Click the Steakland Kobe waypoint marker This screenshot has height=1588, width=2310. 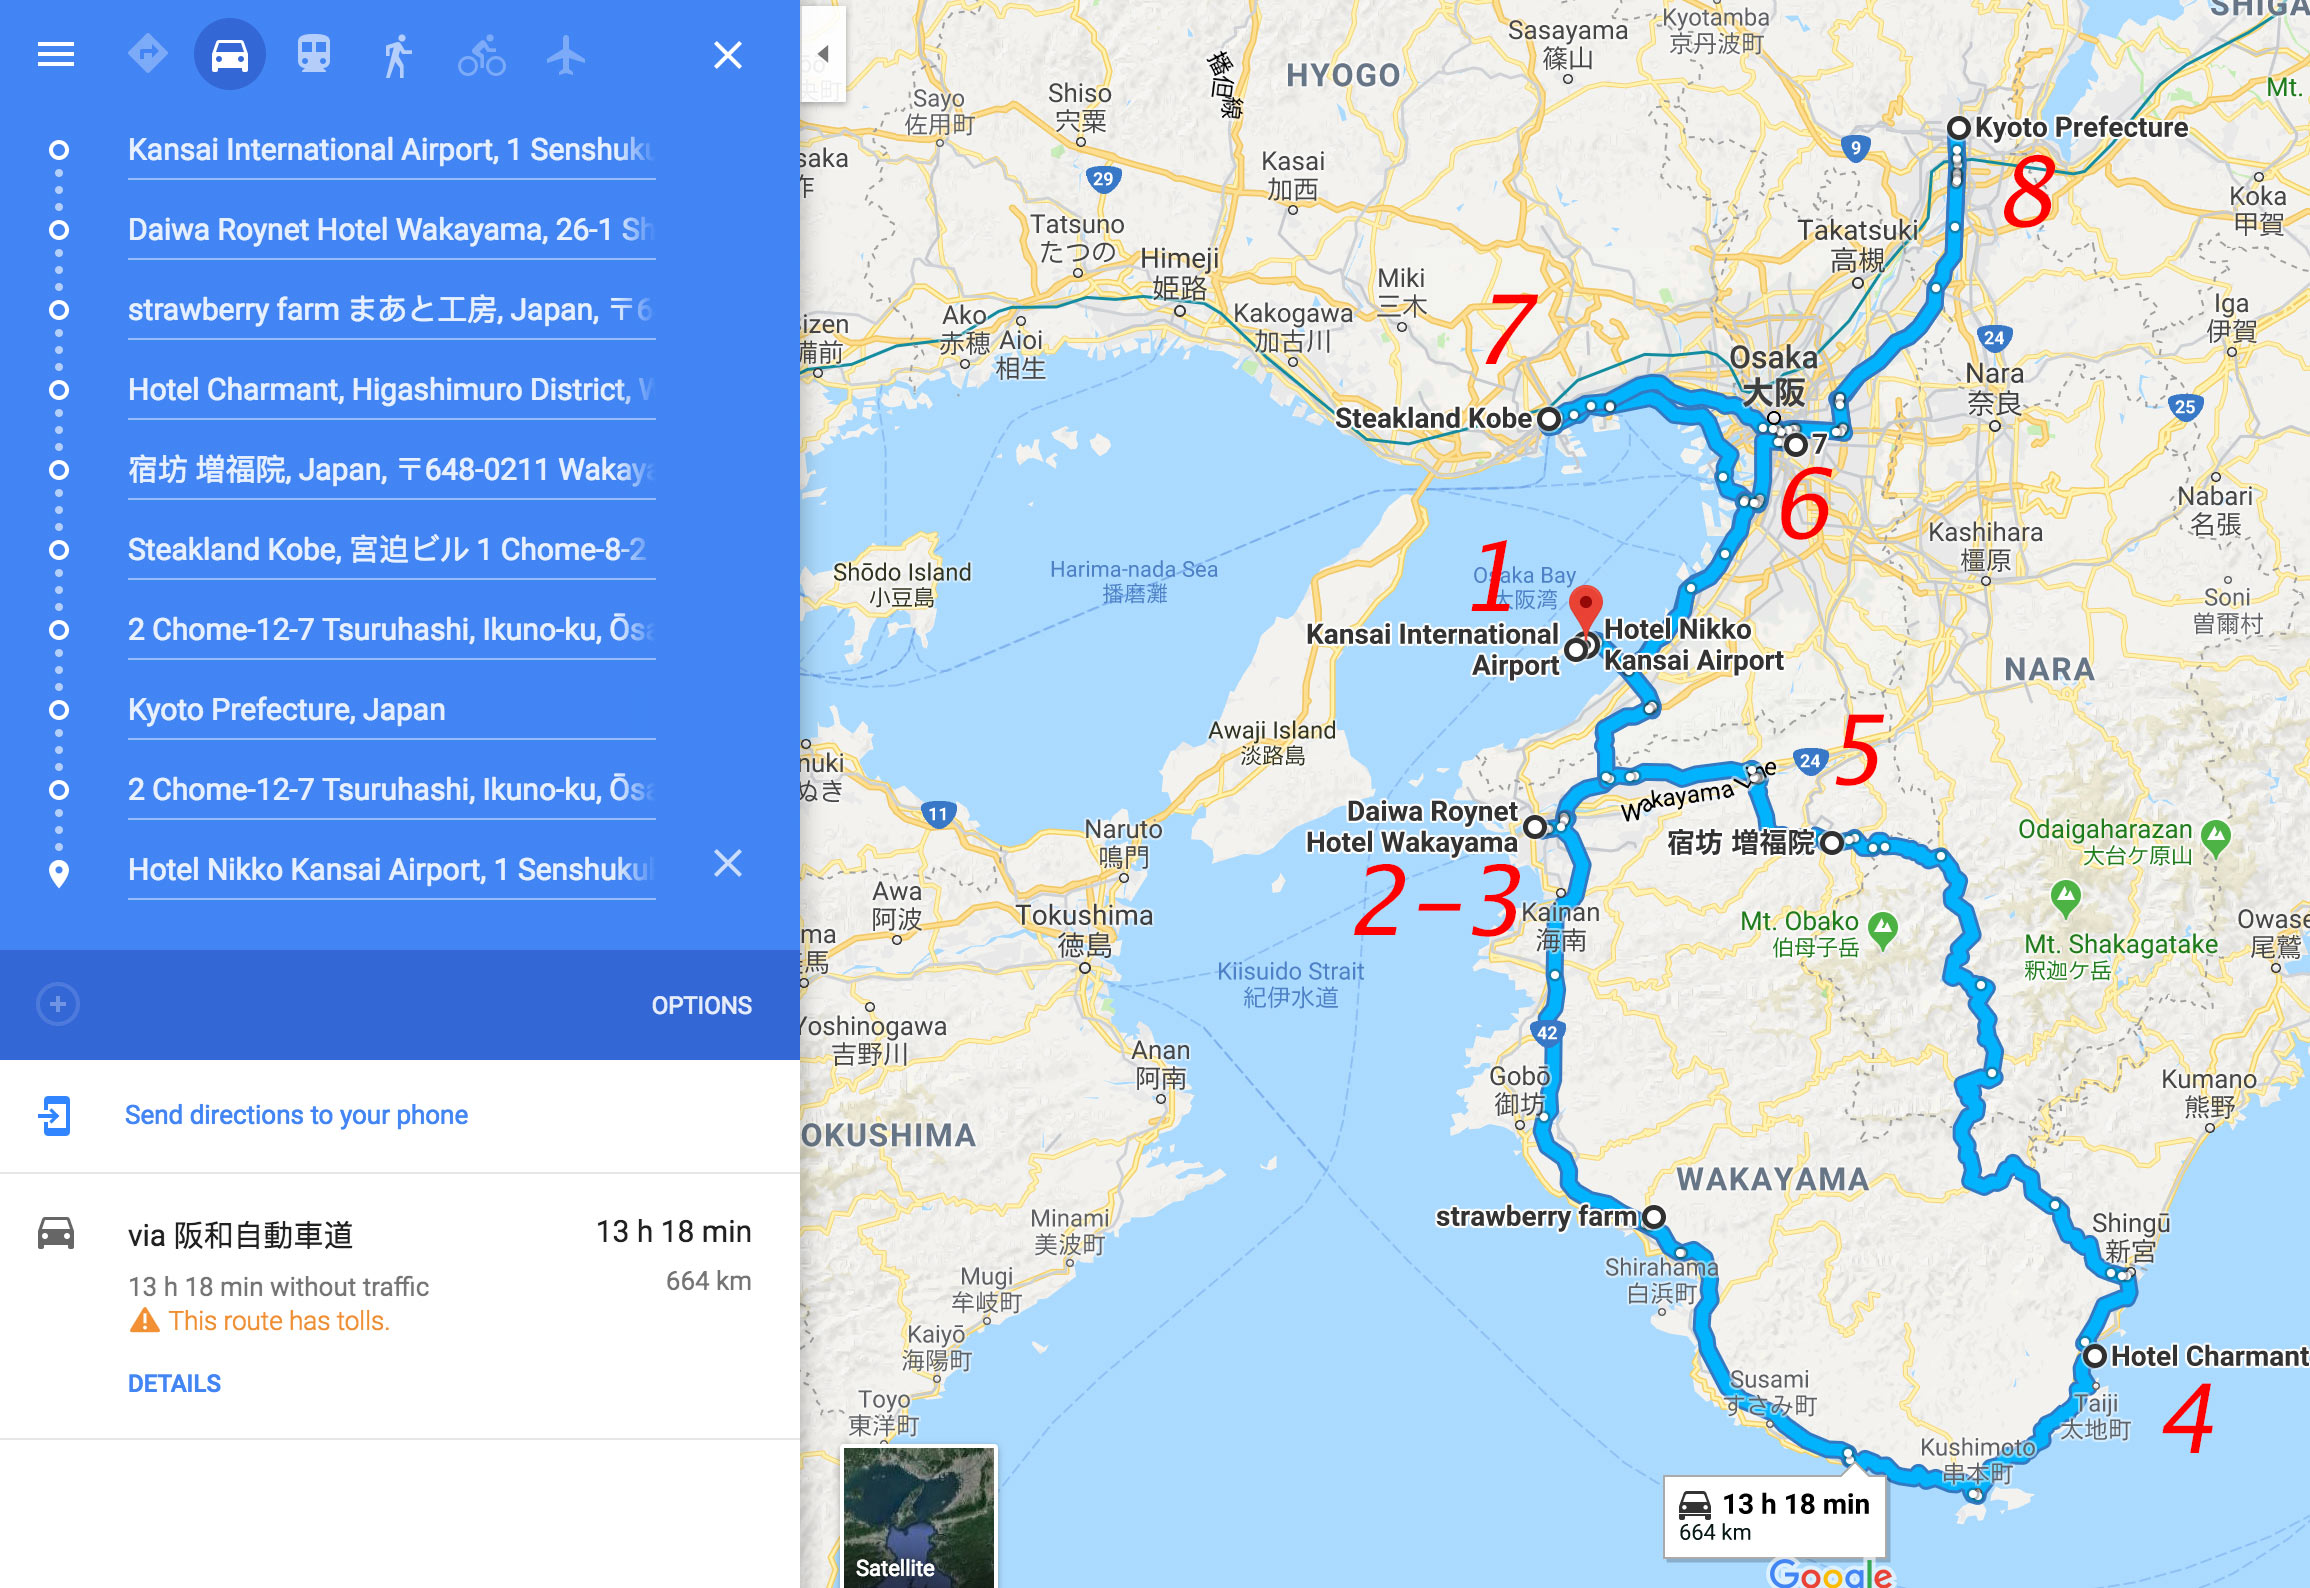(1549, 419)
